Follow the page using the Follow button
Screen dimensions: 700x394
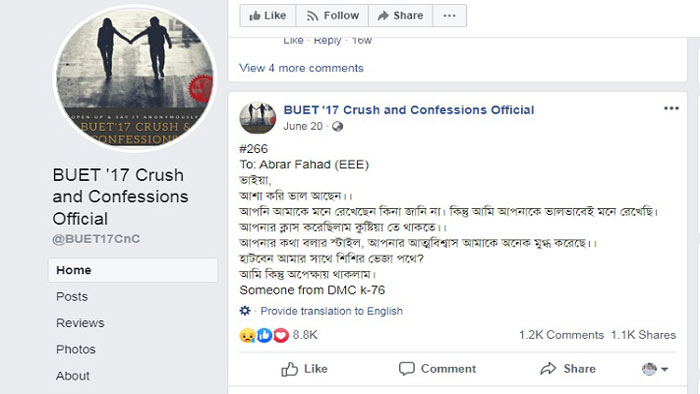click(x=332, y=16)
